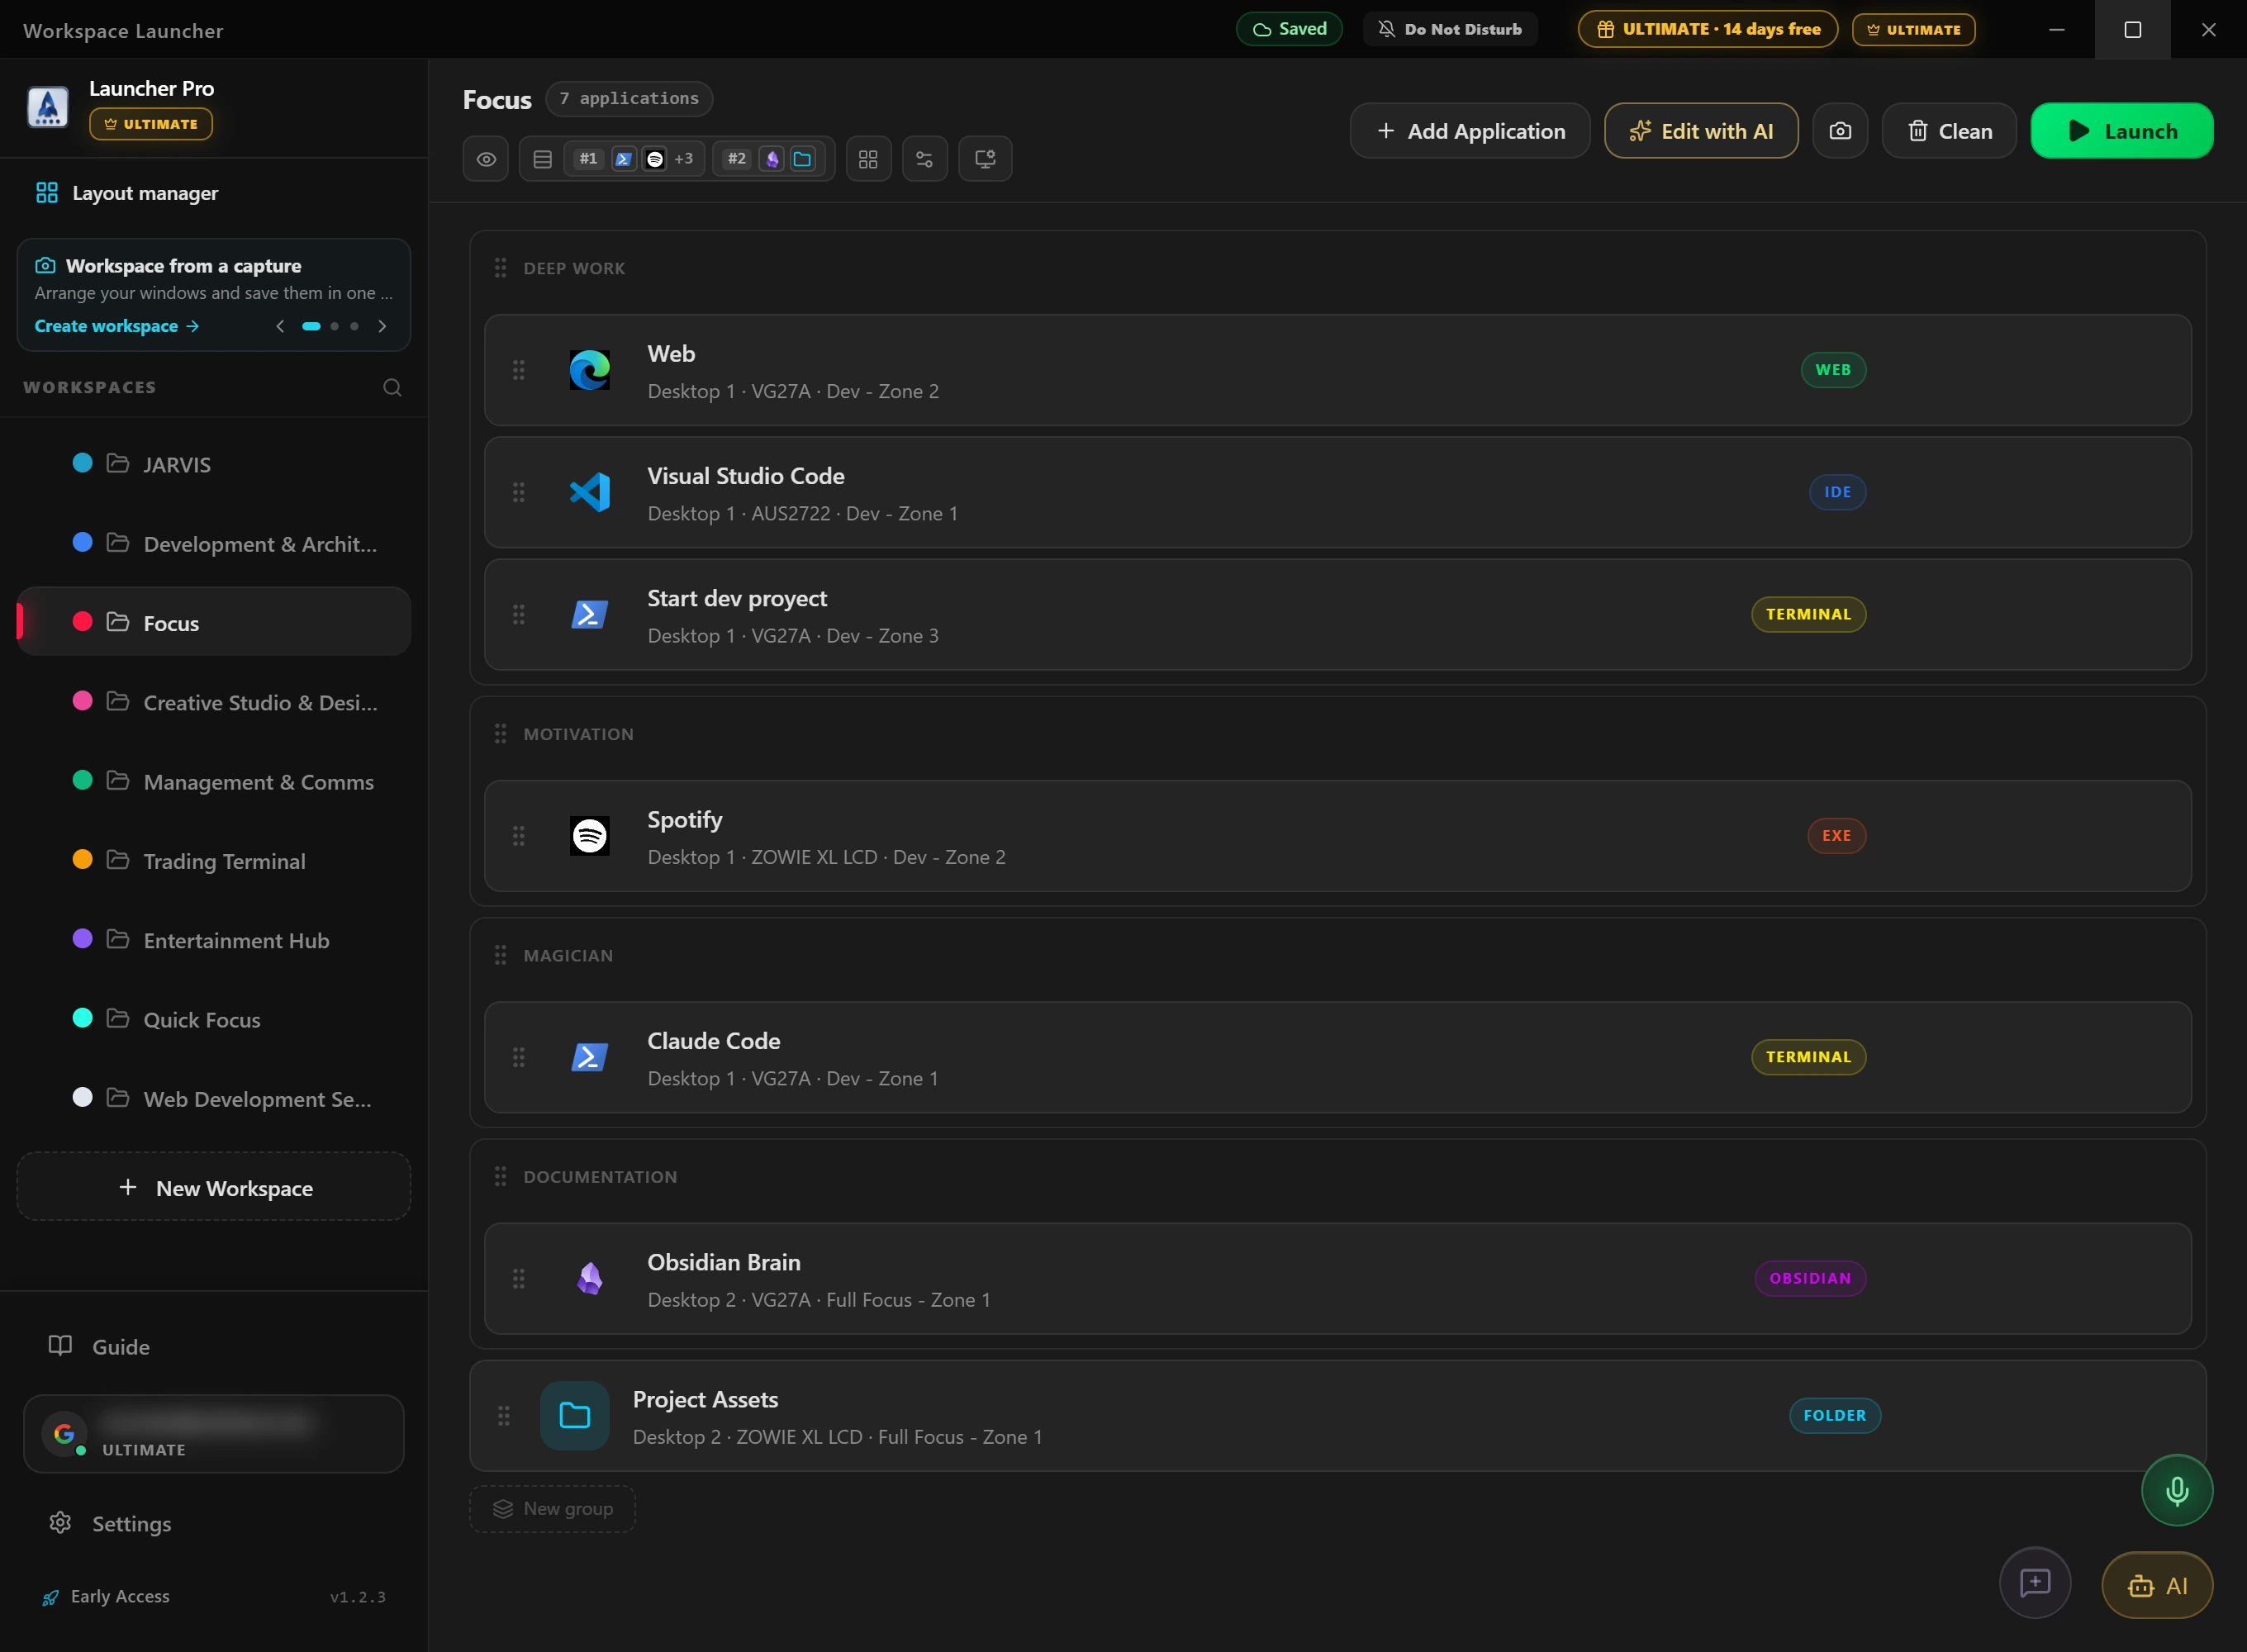
Task: Click drag handle of DEEP WORK group
Action: 500,268
